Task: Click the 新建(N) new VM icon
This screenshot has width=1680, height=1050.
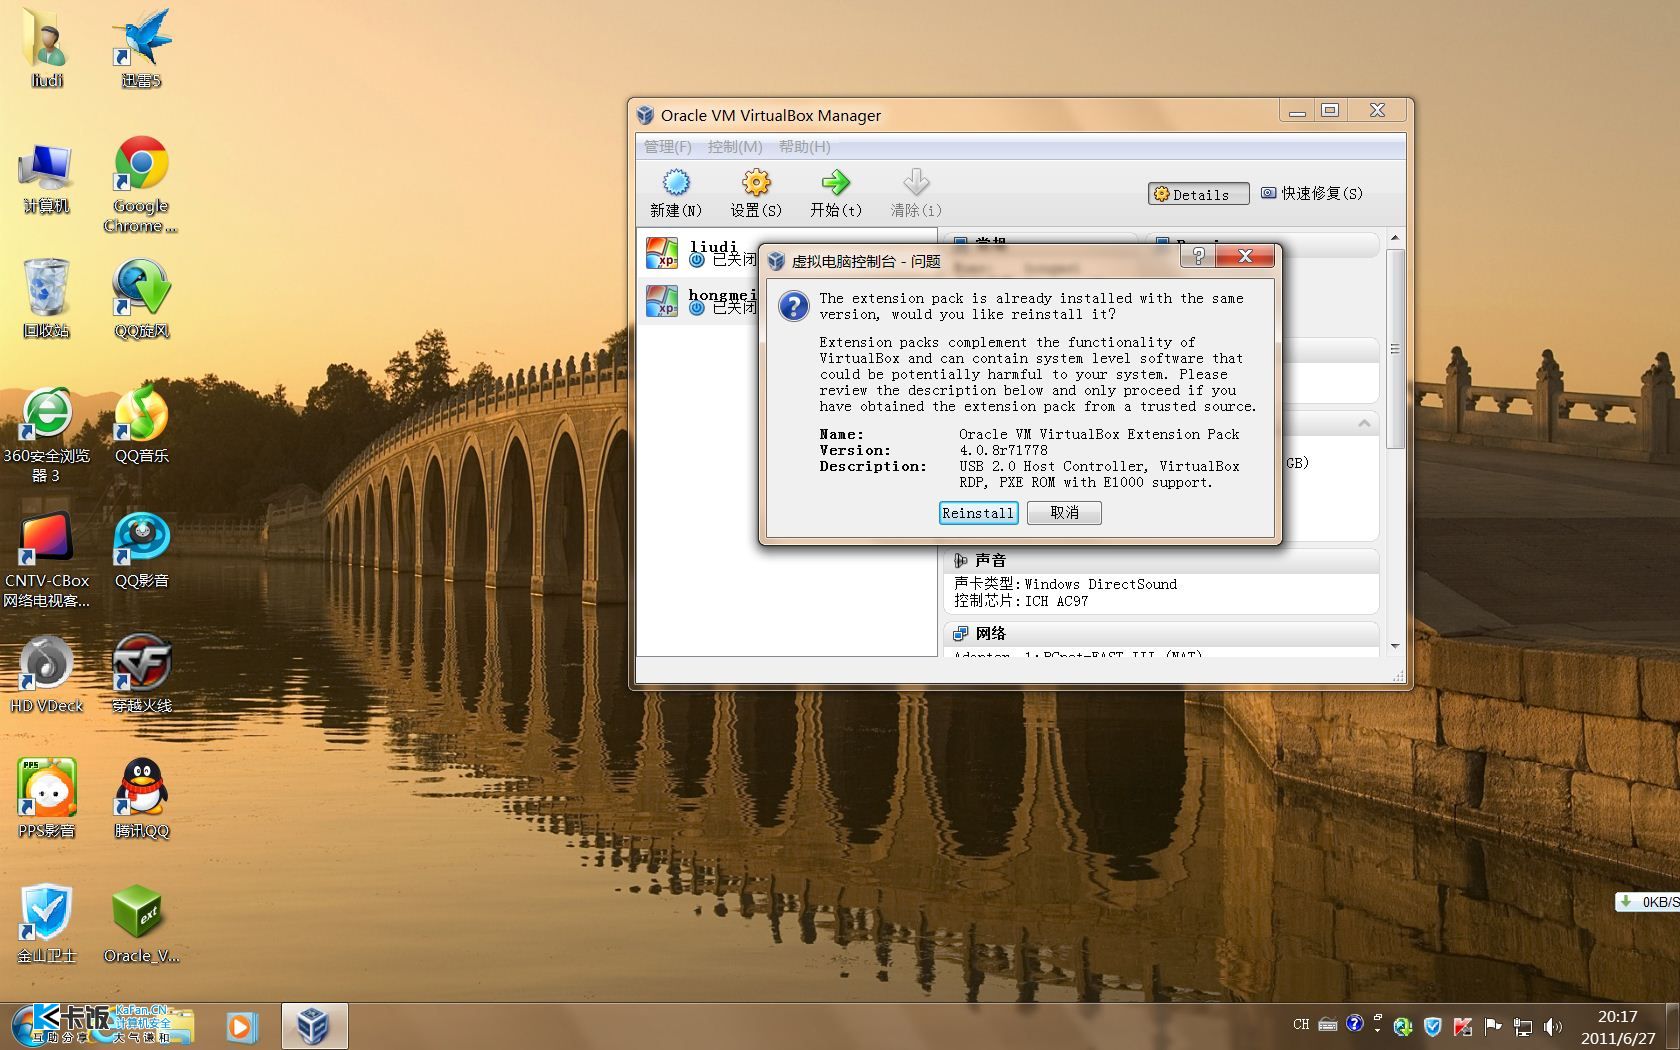Action: (676, 193)
